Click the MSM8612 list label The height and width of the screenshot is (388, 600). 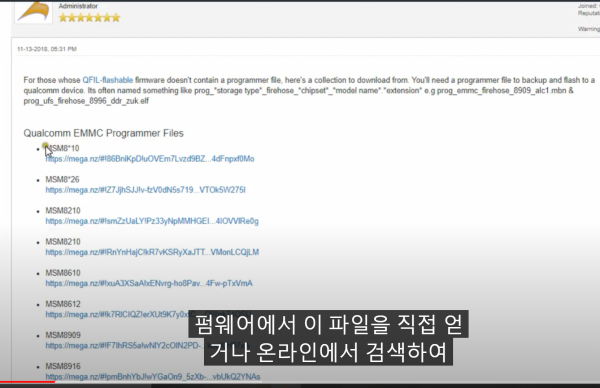pyautogui.click(x=63, y=304)
